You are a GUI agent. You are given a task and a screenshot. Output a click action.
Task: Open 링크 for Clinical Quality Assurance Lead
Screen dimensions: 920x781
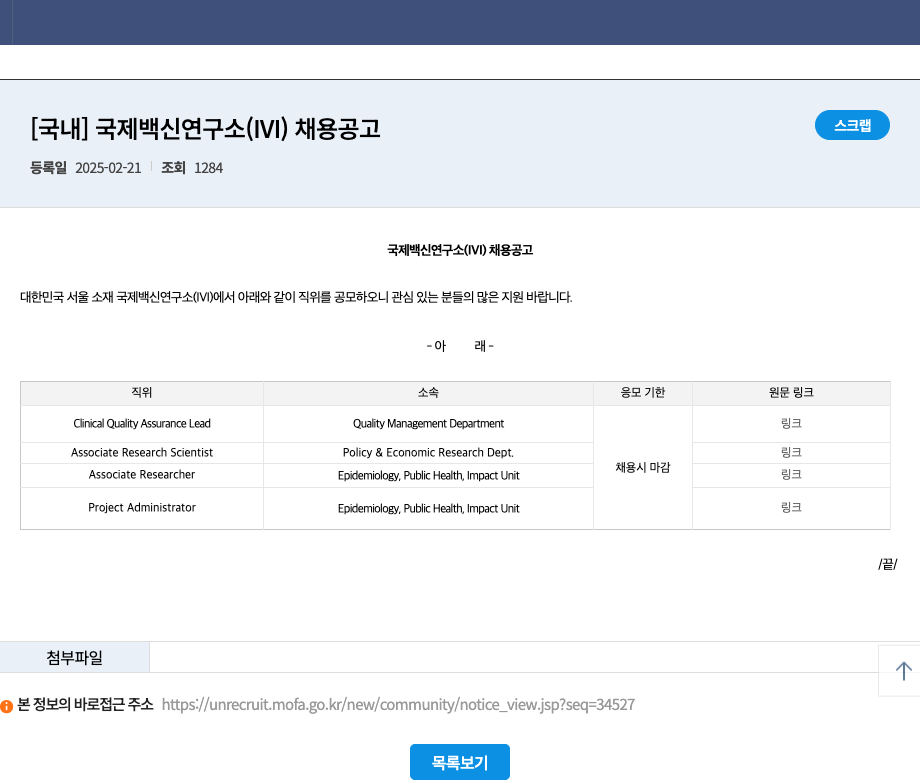791,423
